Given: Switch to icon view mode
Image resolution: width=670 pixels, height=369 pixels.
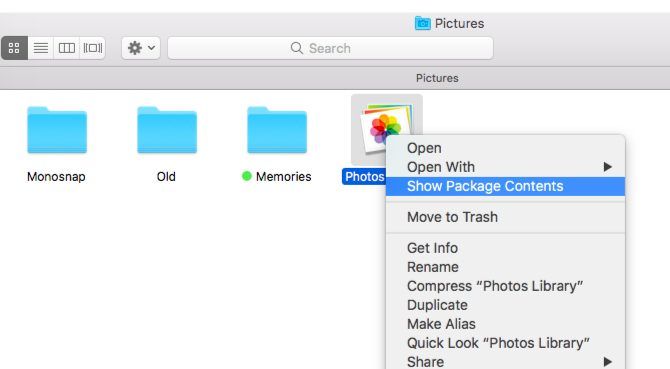Looking at the screenshot, I should click(x=14, y=48).
